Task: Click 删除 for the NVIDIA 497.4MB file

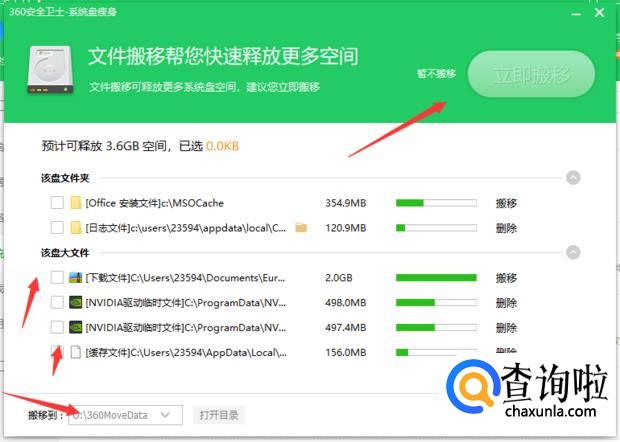Action: (x=506, y=328)
